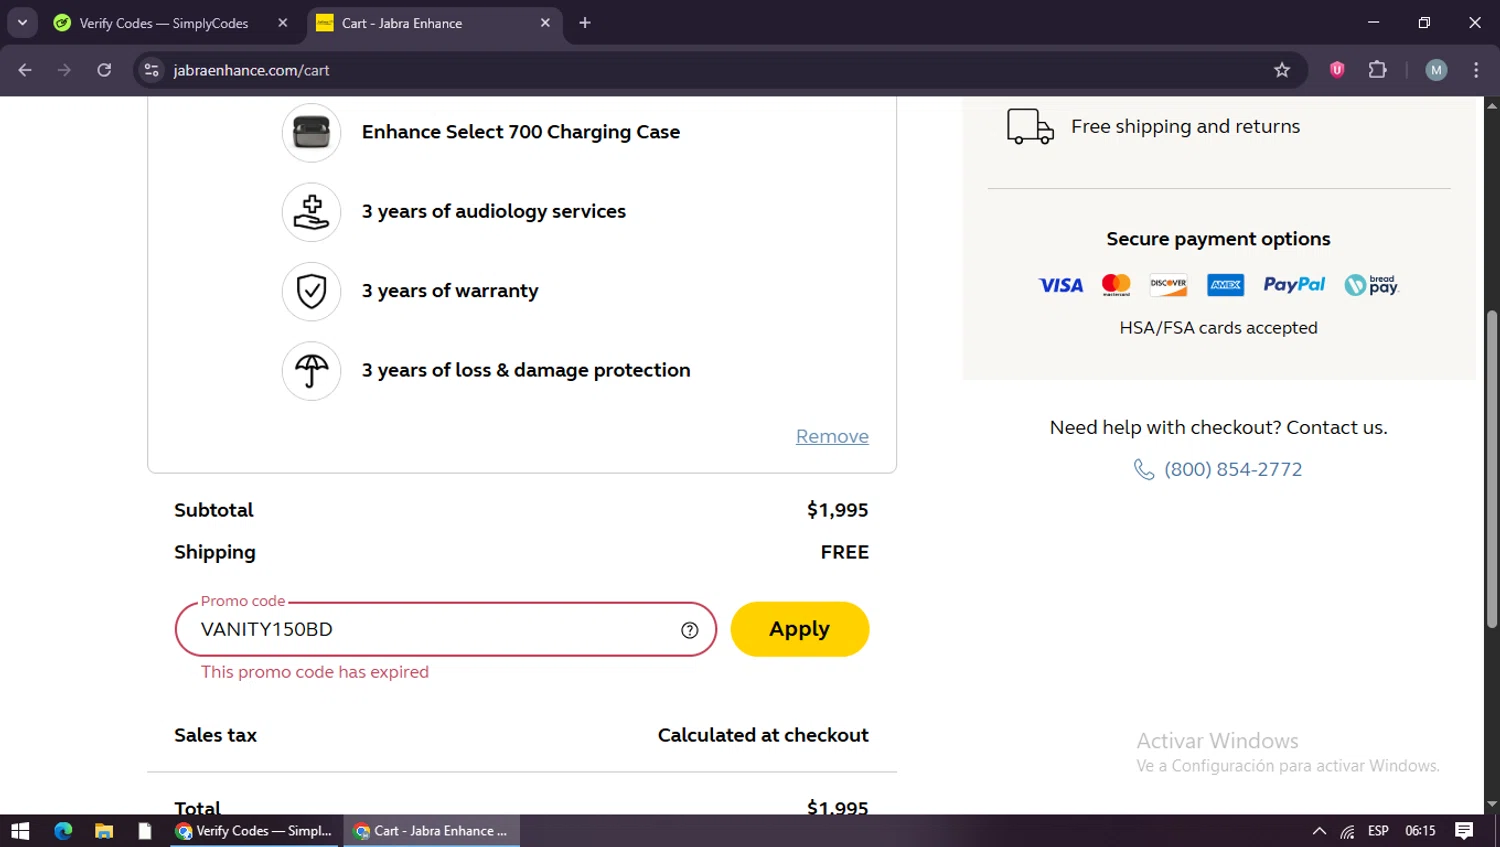Open the network status tray icon
This screenshot has height=847, width=1500.
[1348, 831]
